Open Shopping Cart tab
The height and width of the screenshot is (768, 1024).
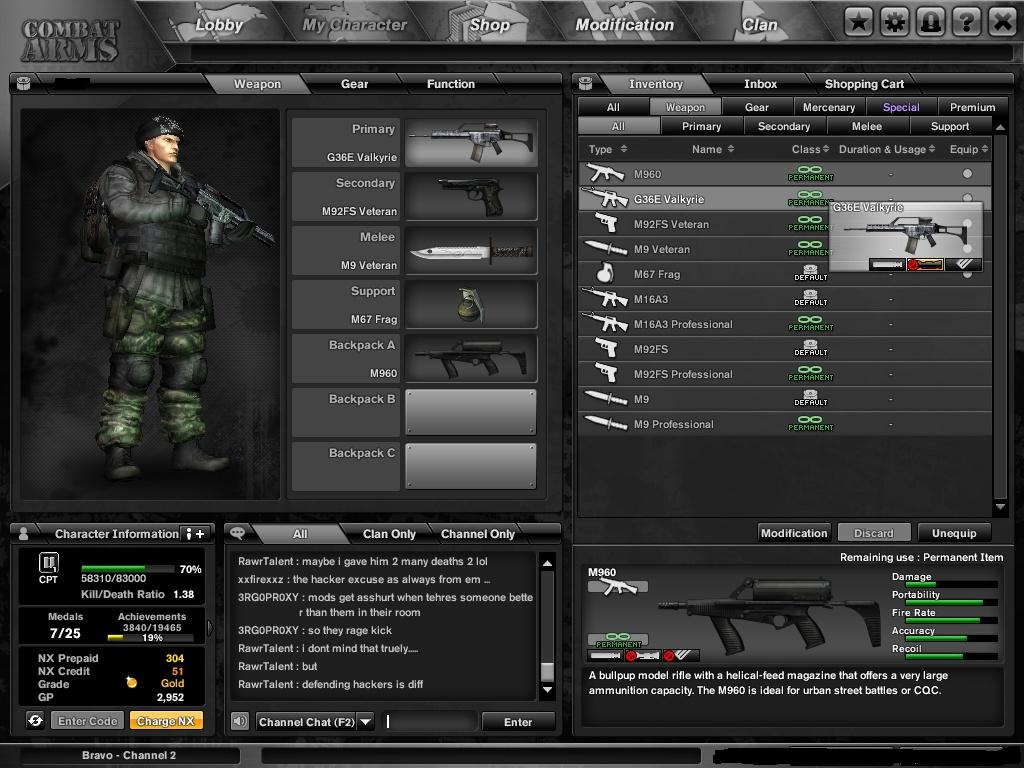click(864, 84)
